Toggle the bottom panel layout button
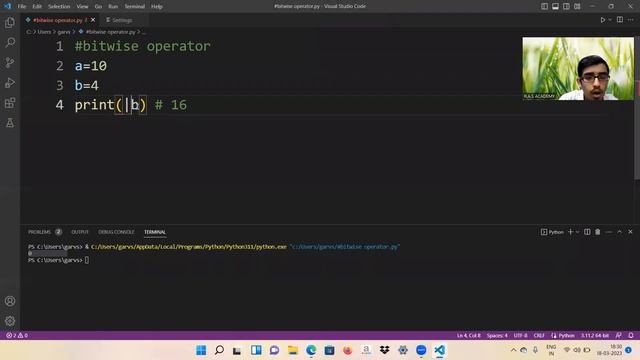This screenshot has height=360, width=640. (556, 6)
